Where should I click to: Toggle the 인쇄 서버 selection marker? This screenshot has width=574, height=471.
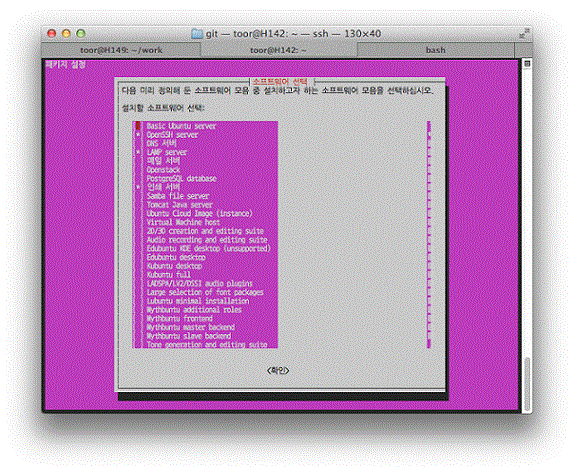[x=138, y=187]
